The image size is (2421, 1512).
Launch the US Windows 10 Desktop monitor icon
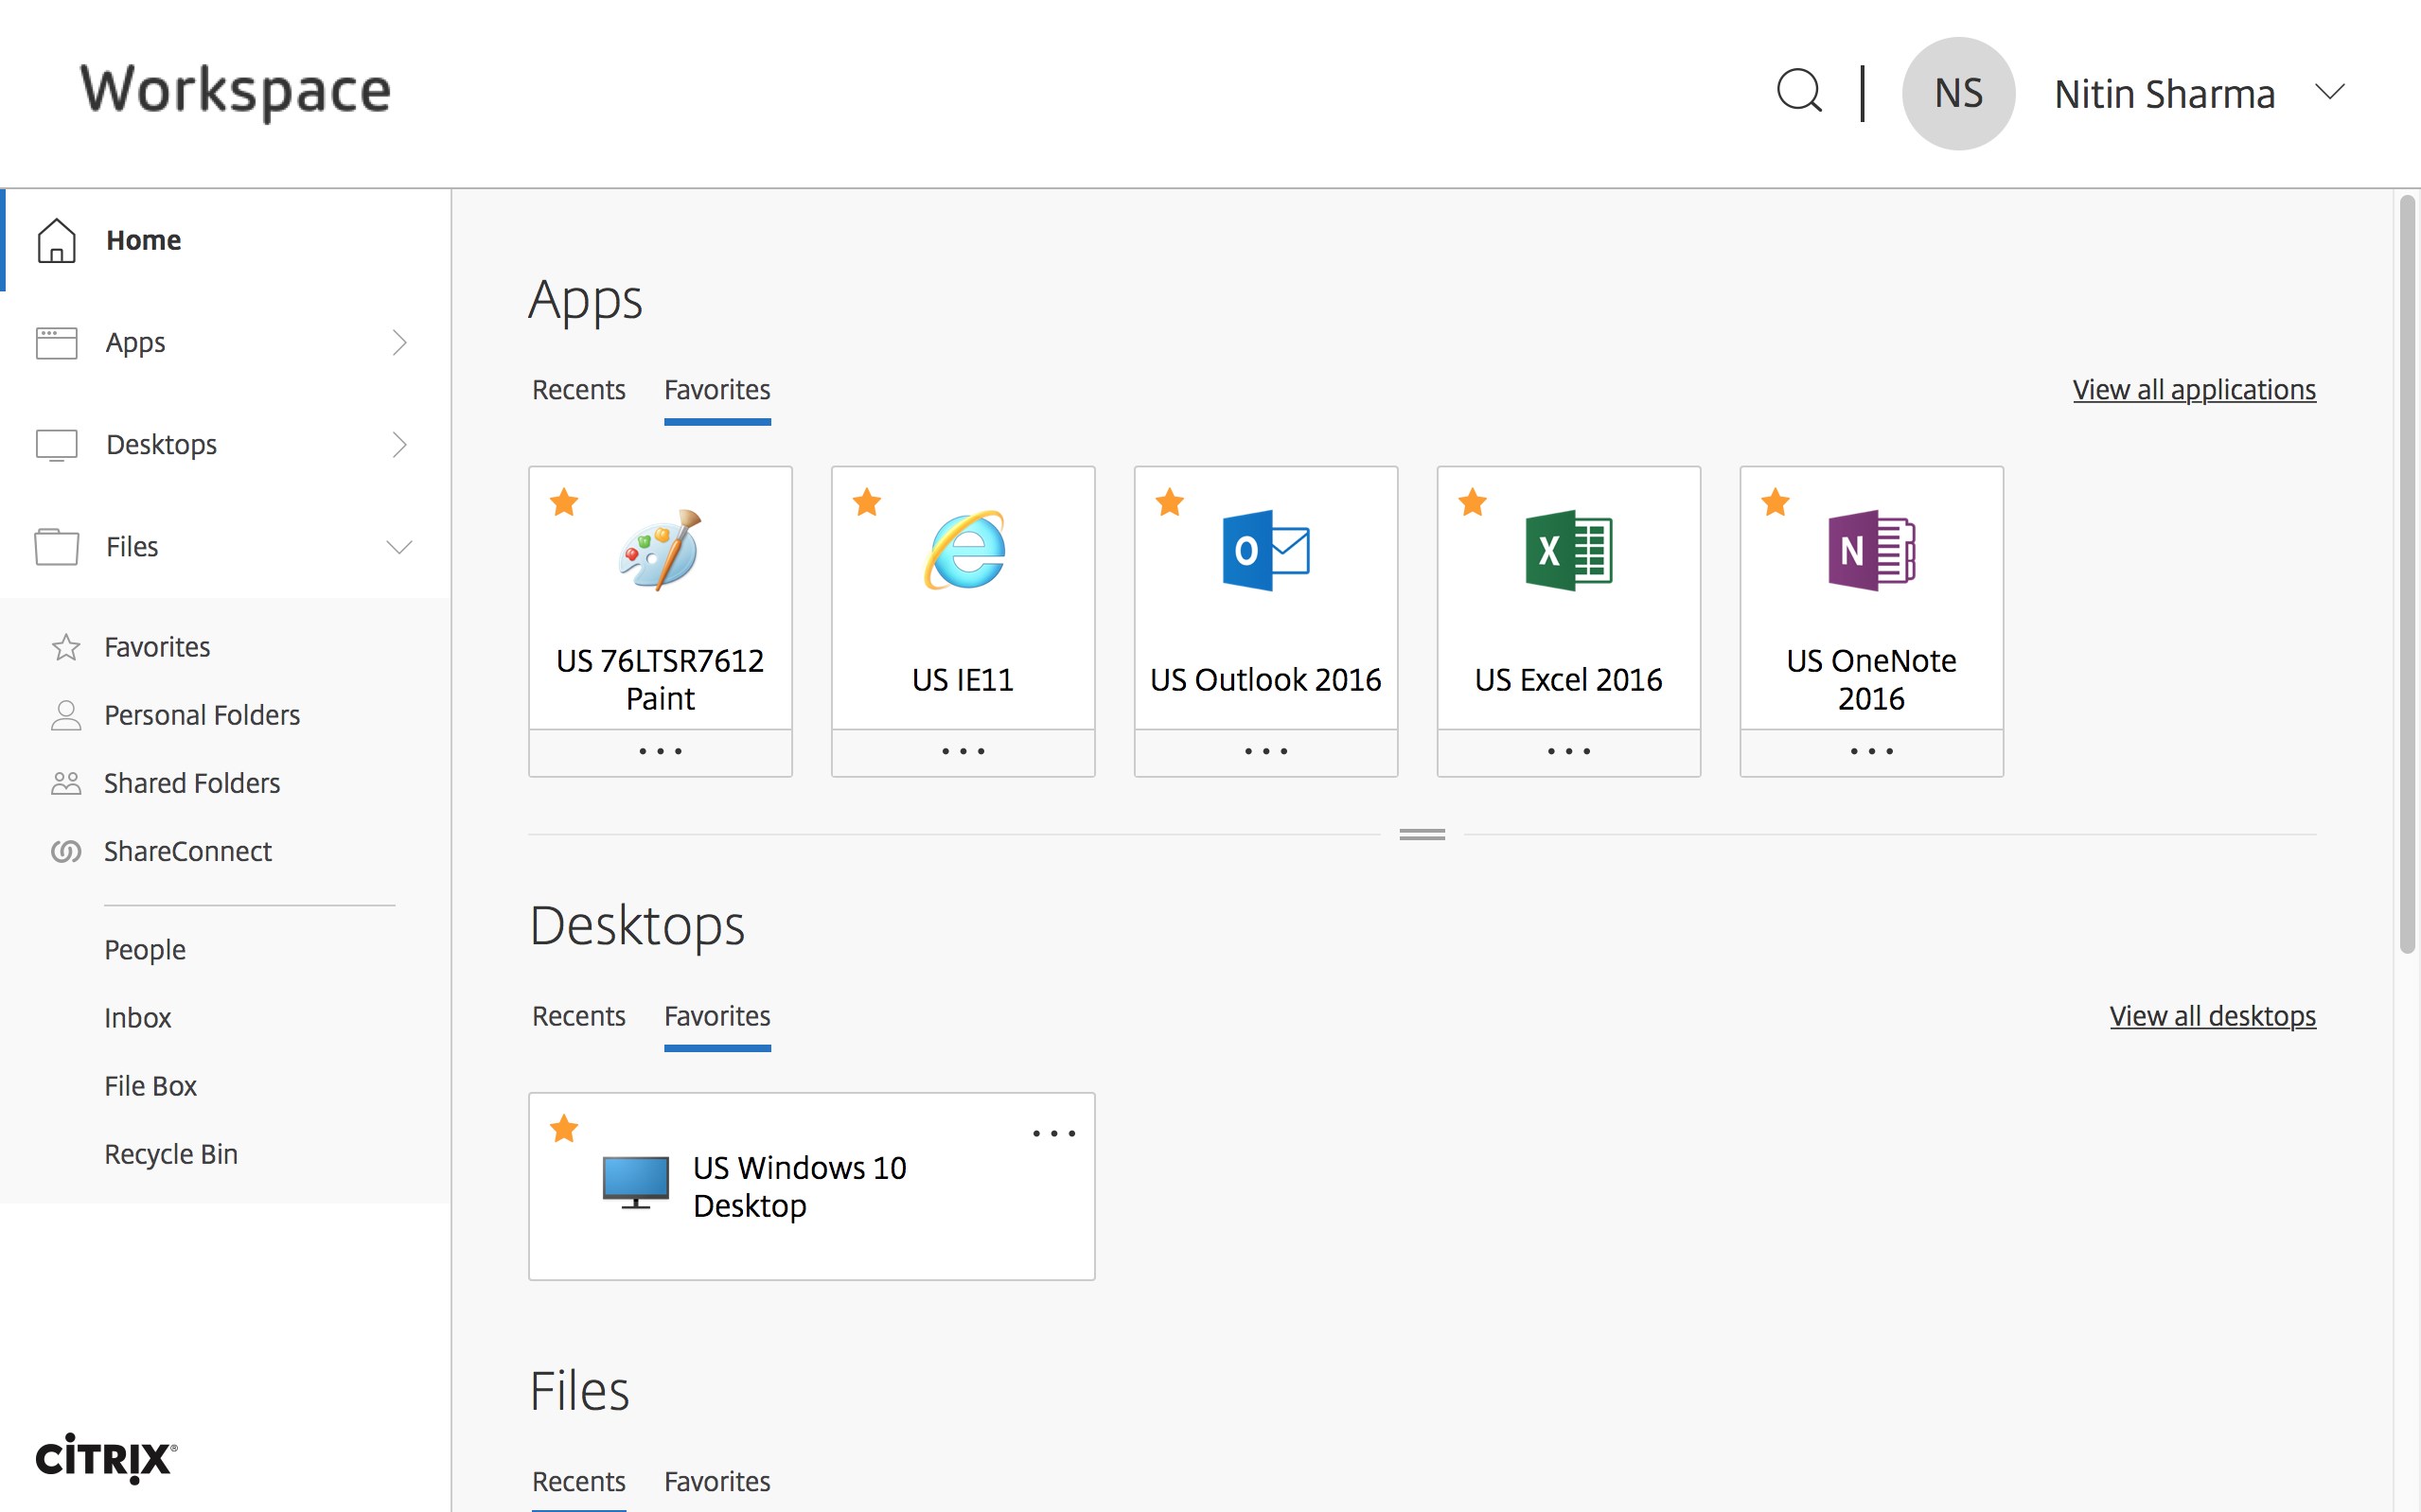tap(636, 1183)
